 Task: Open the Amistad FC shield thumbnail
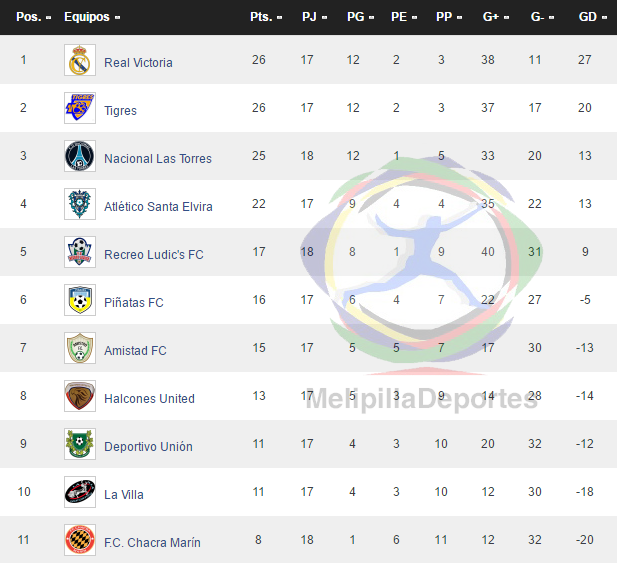coord(80,348)
